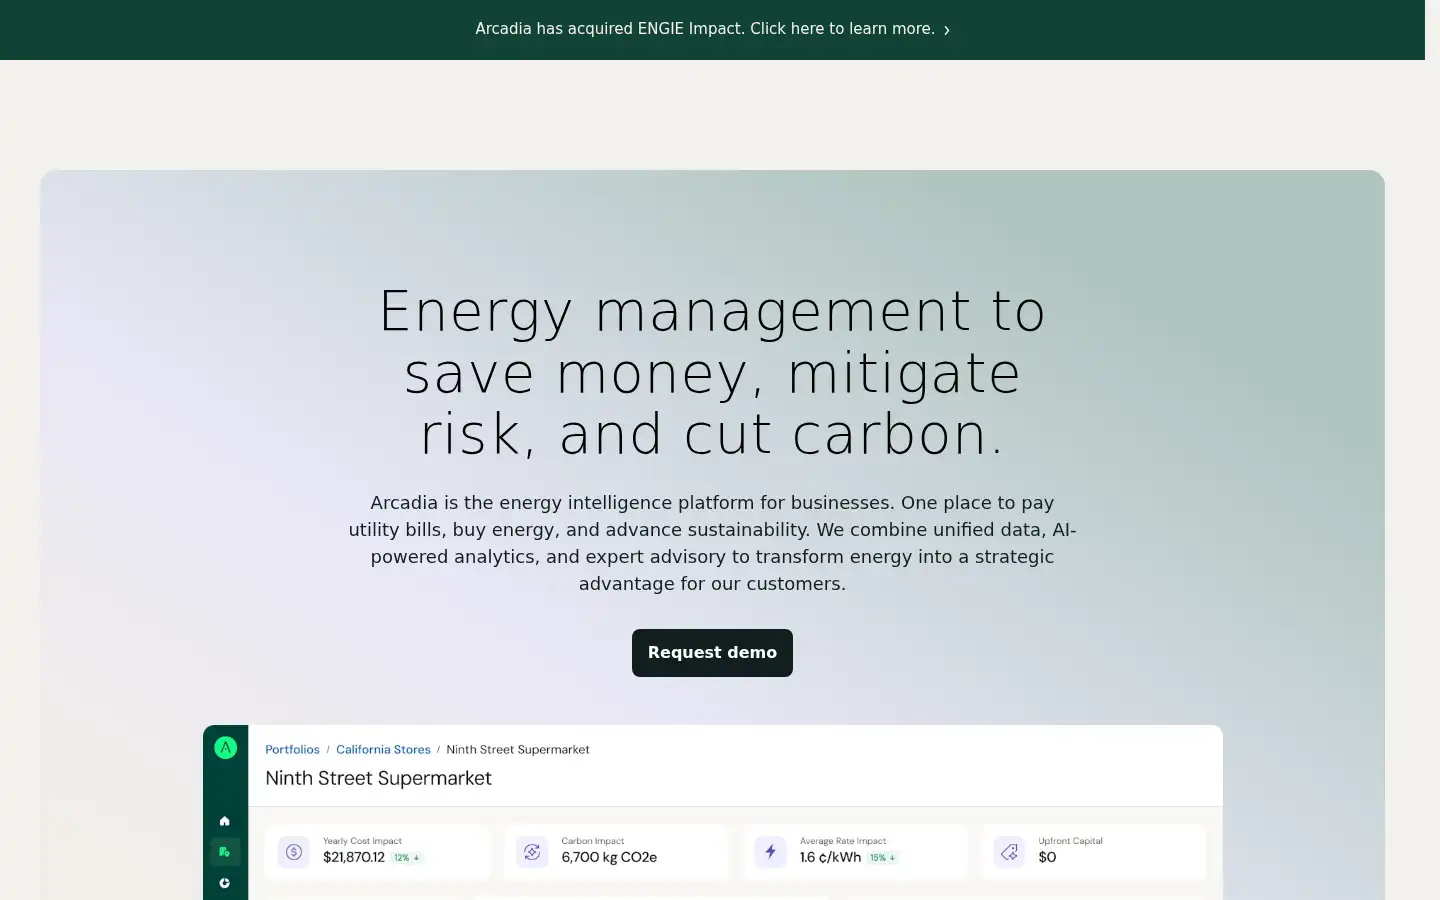This screenshot has width=1440, height=900.
Task: Click the home icon in dashboard sidebar
Action: click(x=225, y=821)
